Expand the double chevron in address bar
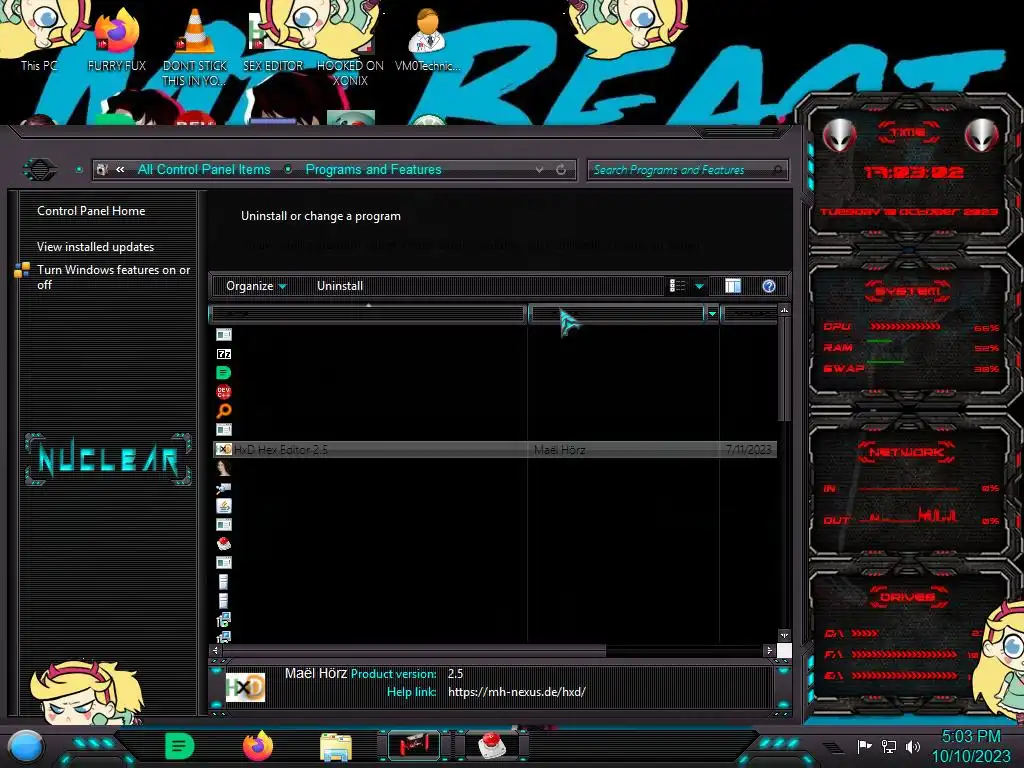This screenshot has height=768, width=1024. click(120, 170)
